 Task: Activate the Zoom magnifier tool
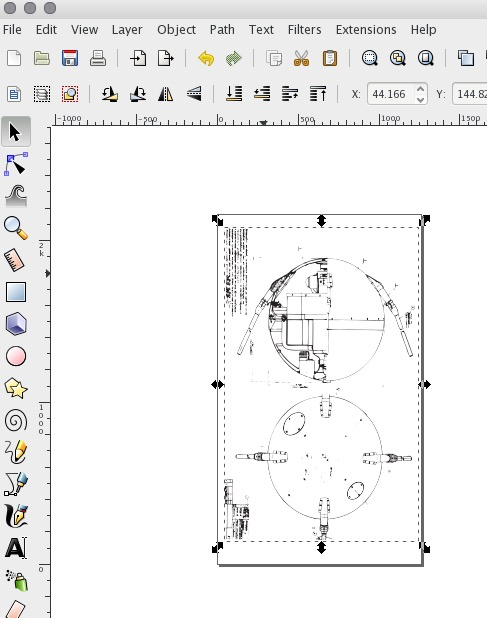click(16, 228)
